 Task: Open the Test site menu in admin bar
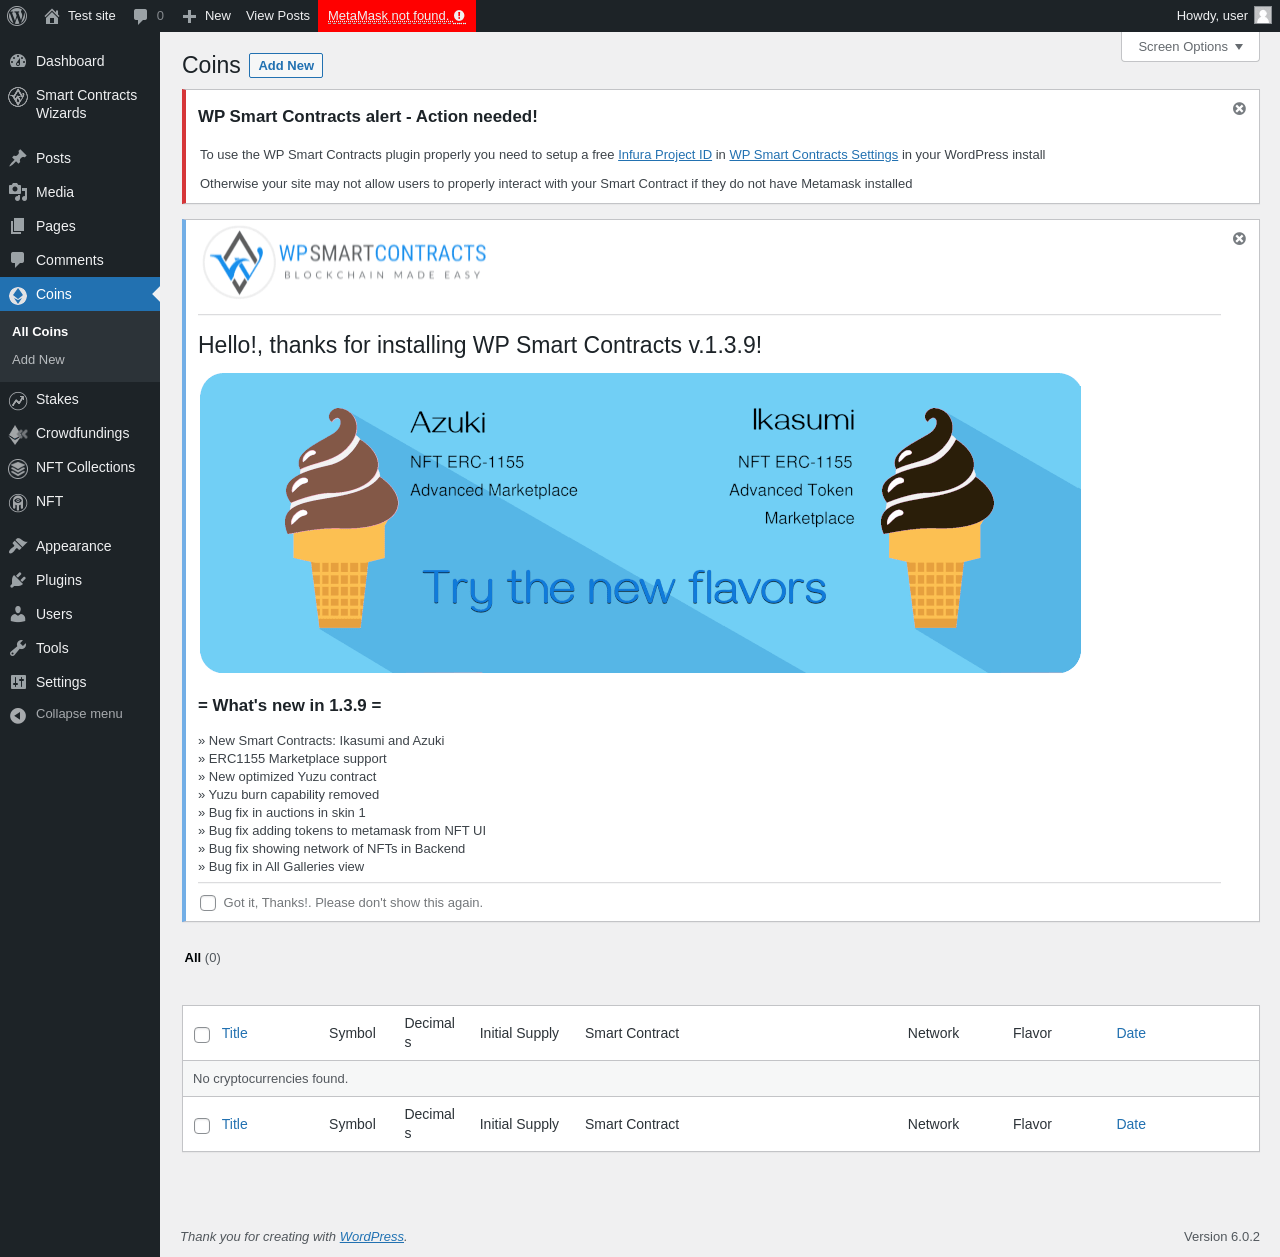click(80, 16)
